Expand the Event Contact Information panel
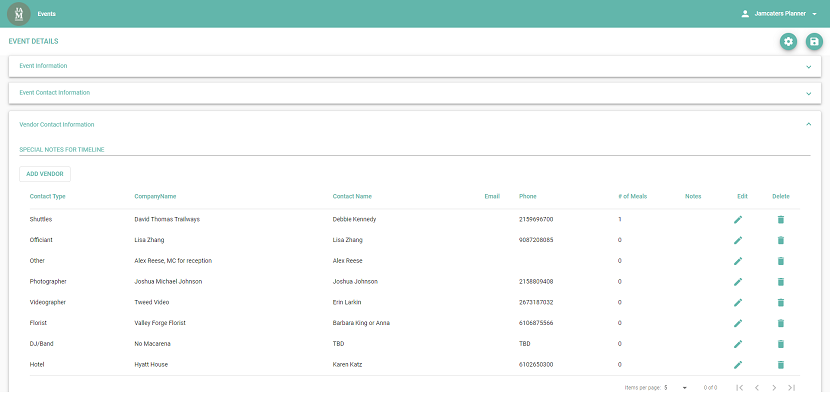 tap(415, 93)
